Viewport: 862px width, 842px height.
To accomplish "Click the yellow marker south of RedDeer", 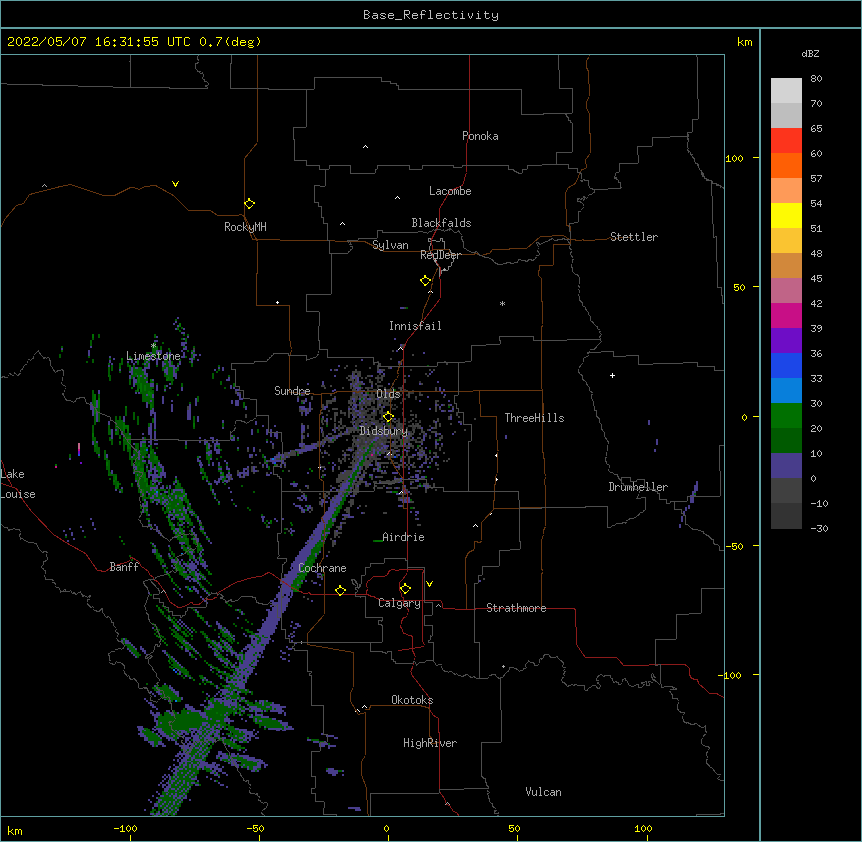I will tap(425, 281).
